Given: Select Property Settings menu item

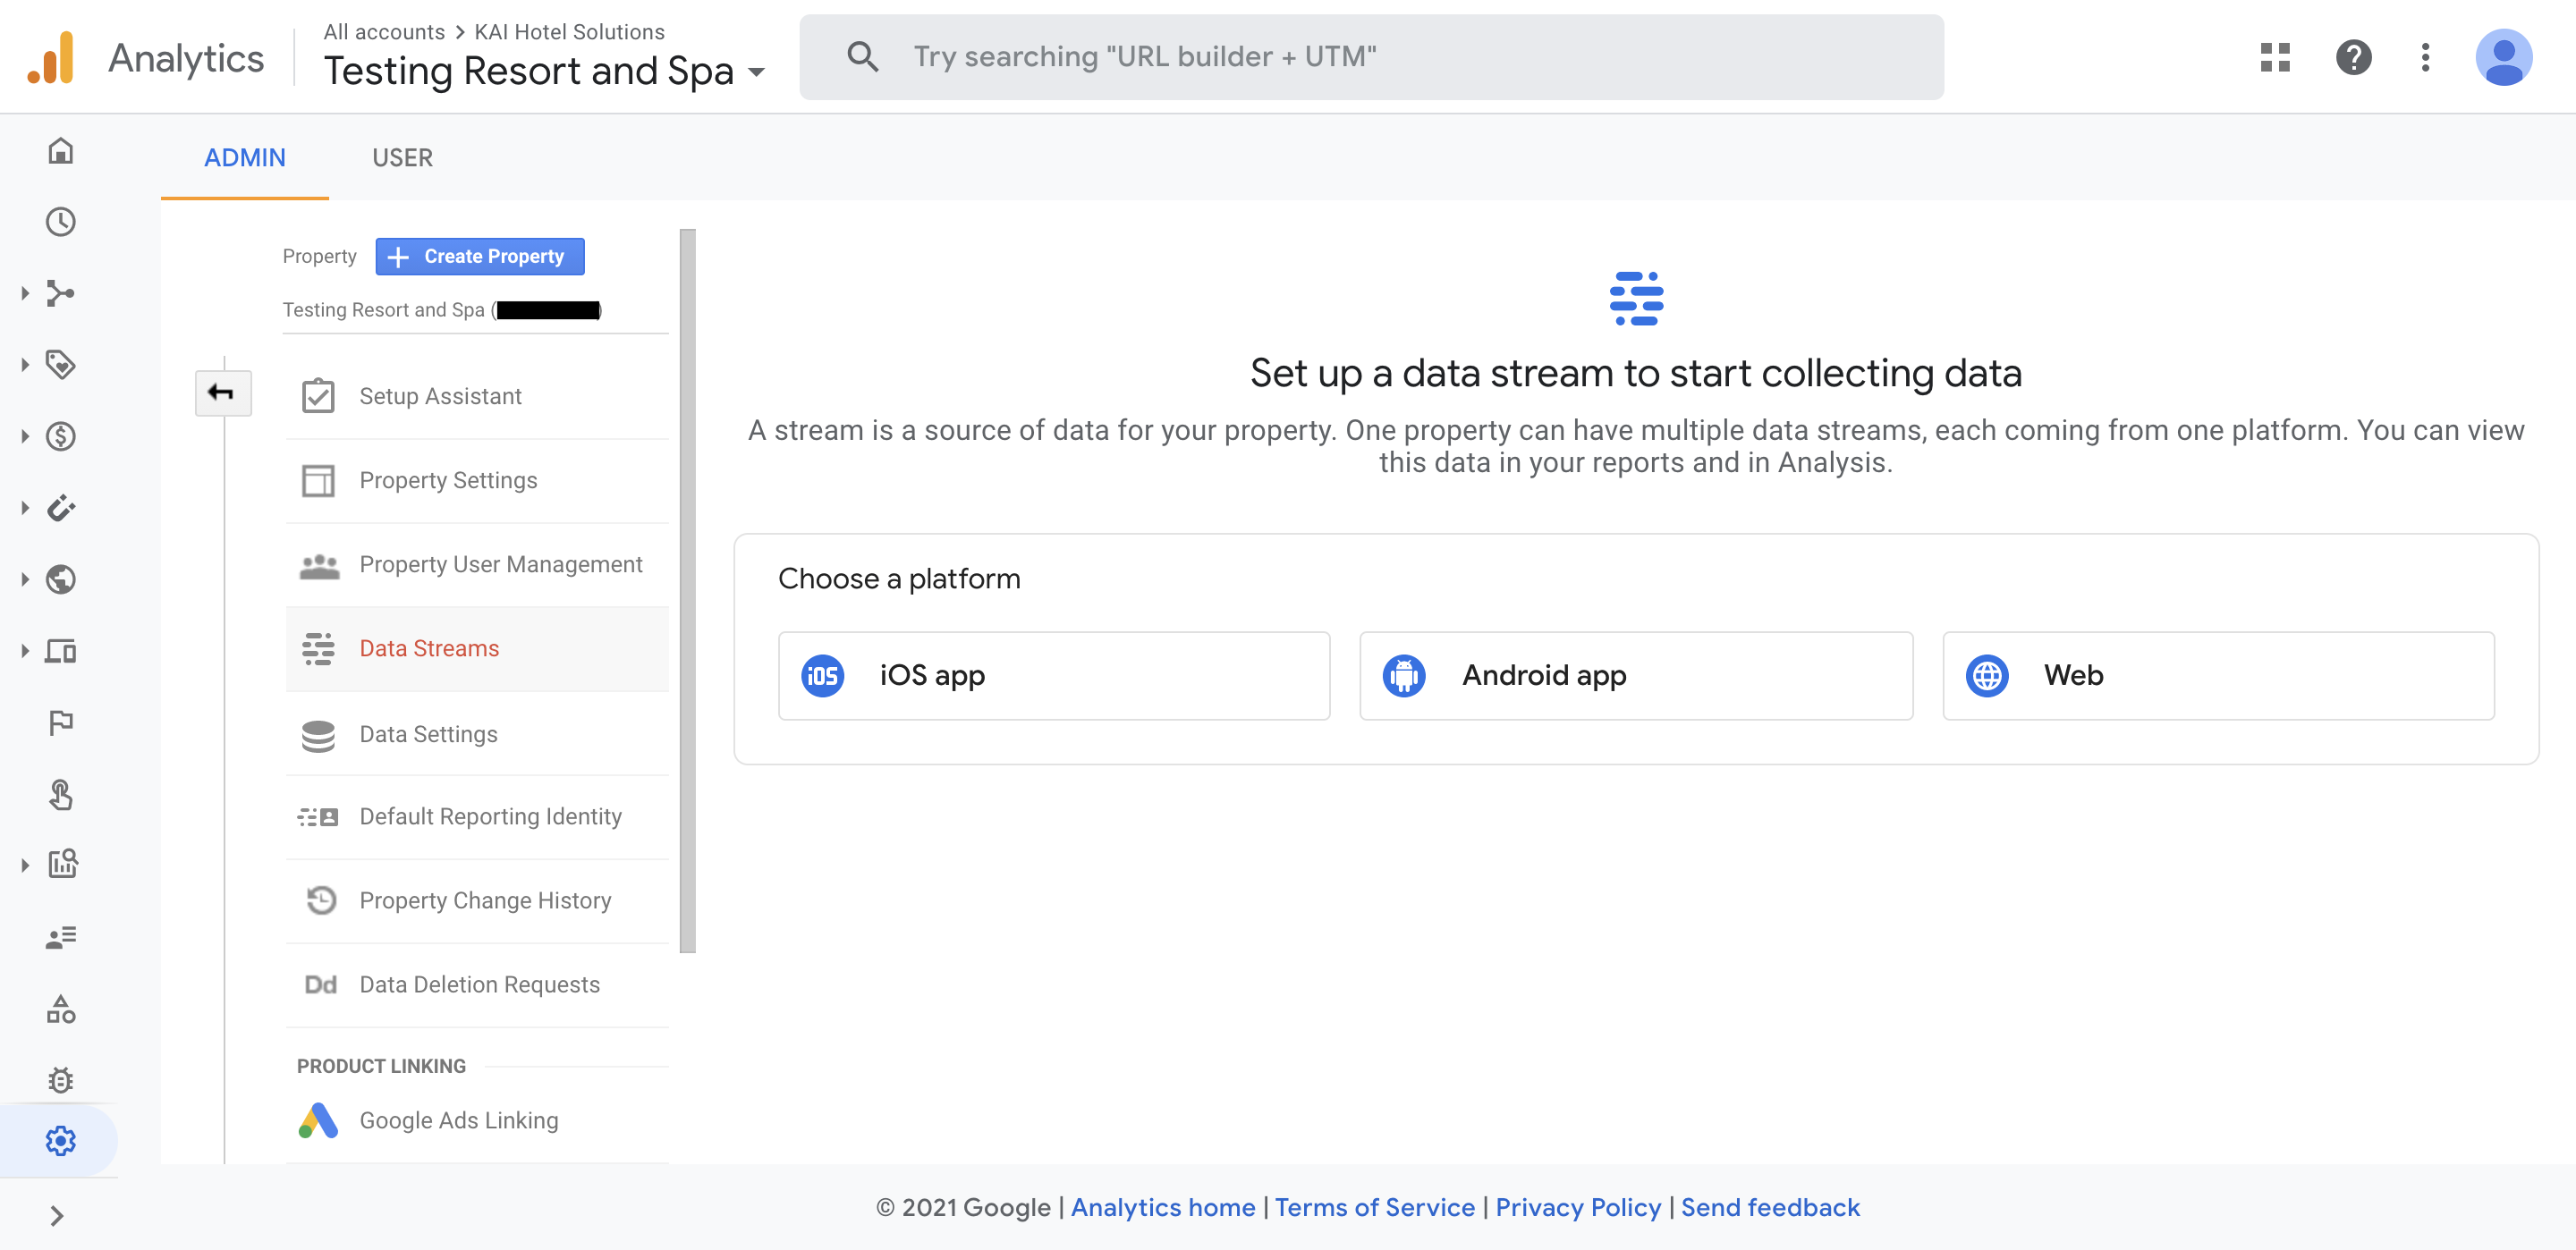Looking at the screenshot, I should (x=448, y=481).
